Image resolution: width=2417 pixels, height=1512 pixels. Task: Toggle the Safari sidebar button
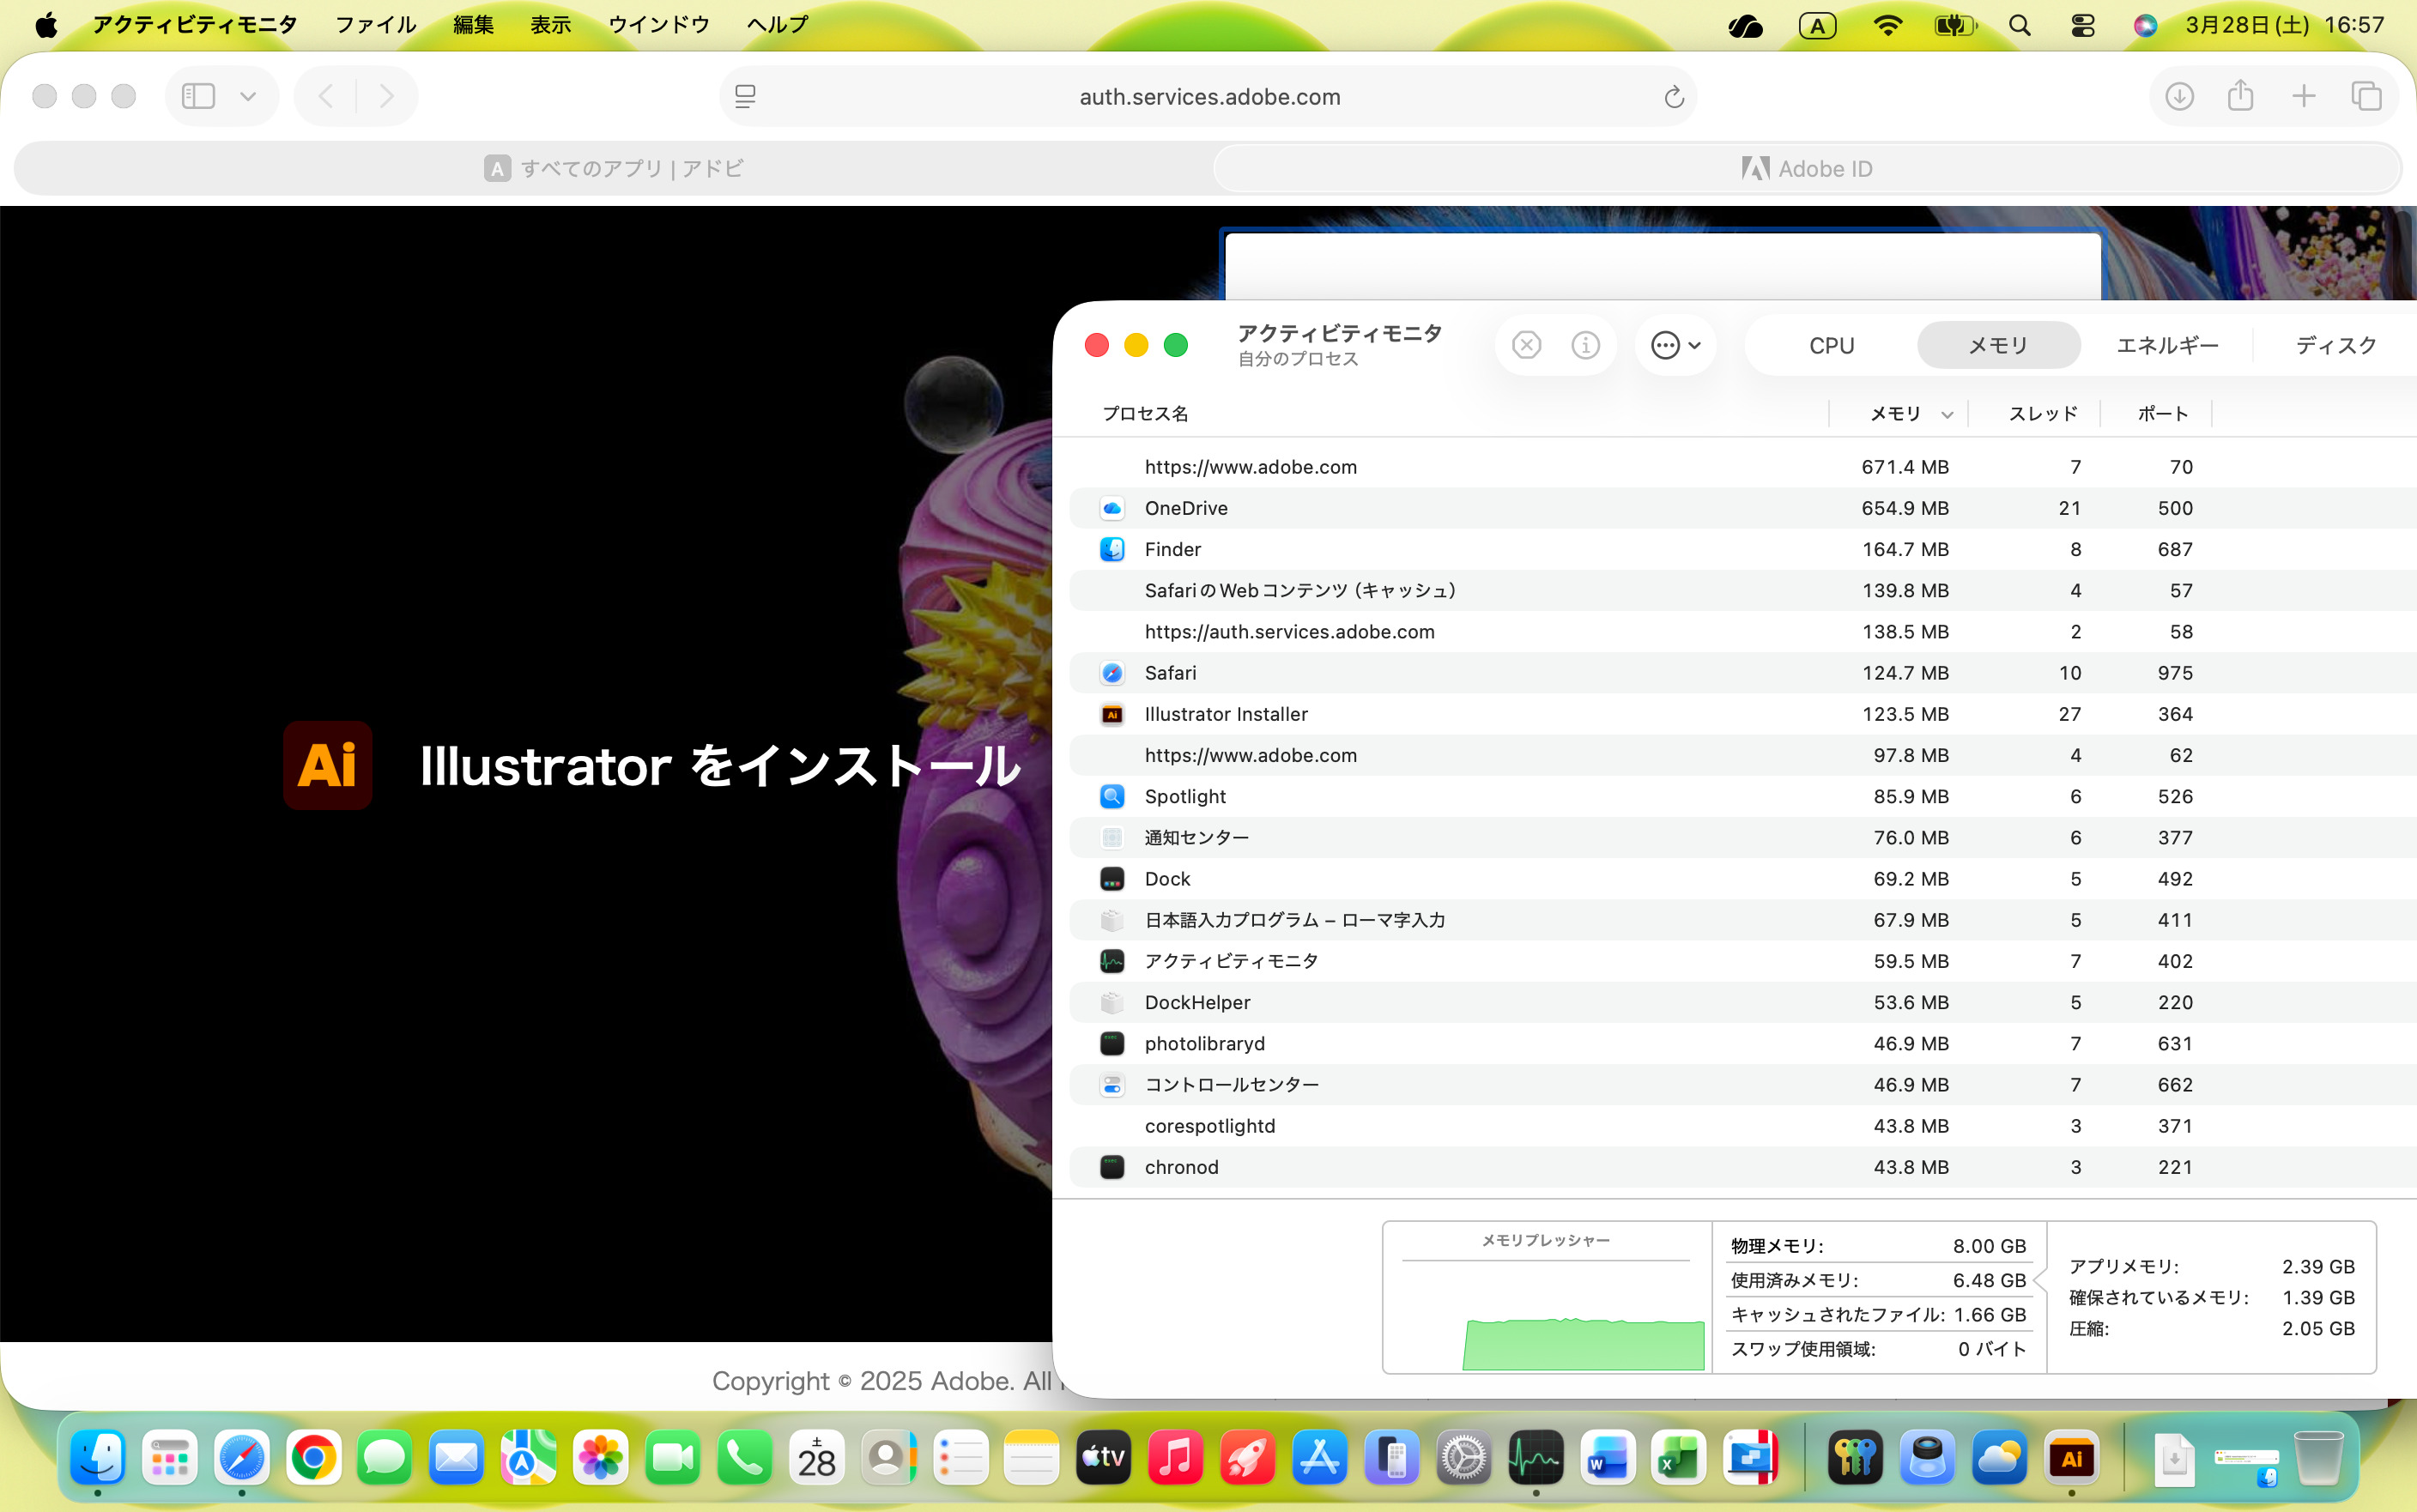point(198,96)
